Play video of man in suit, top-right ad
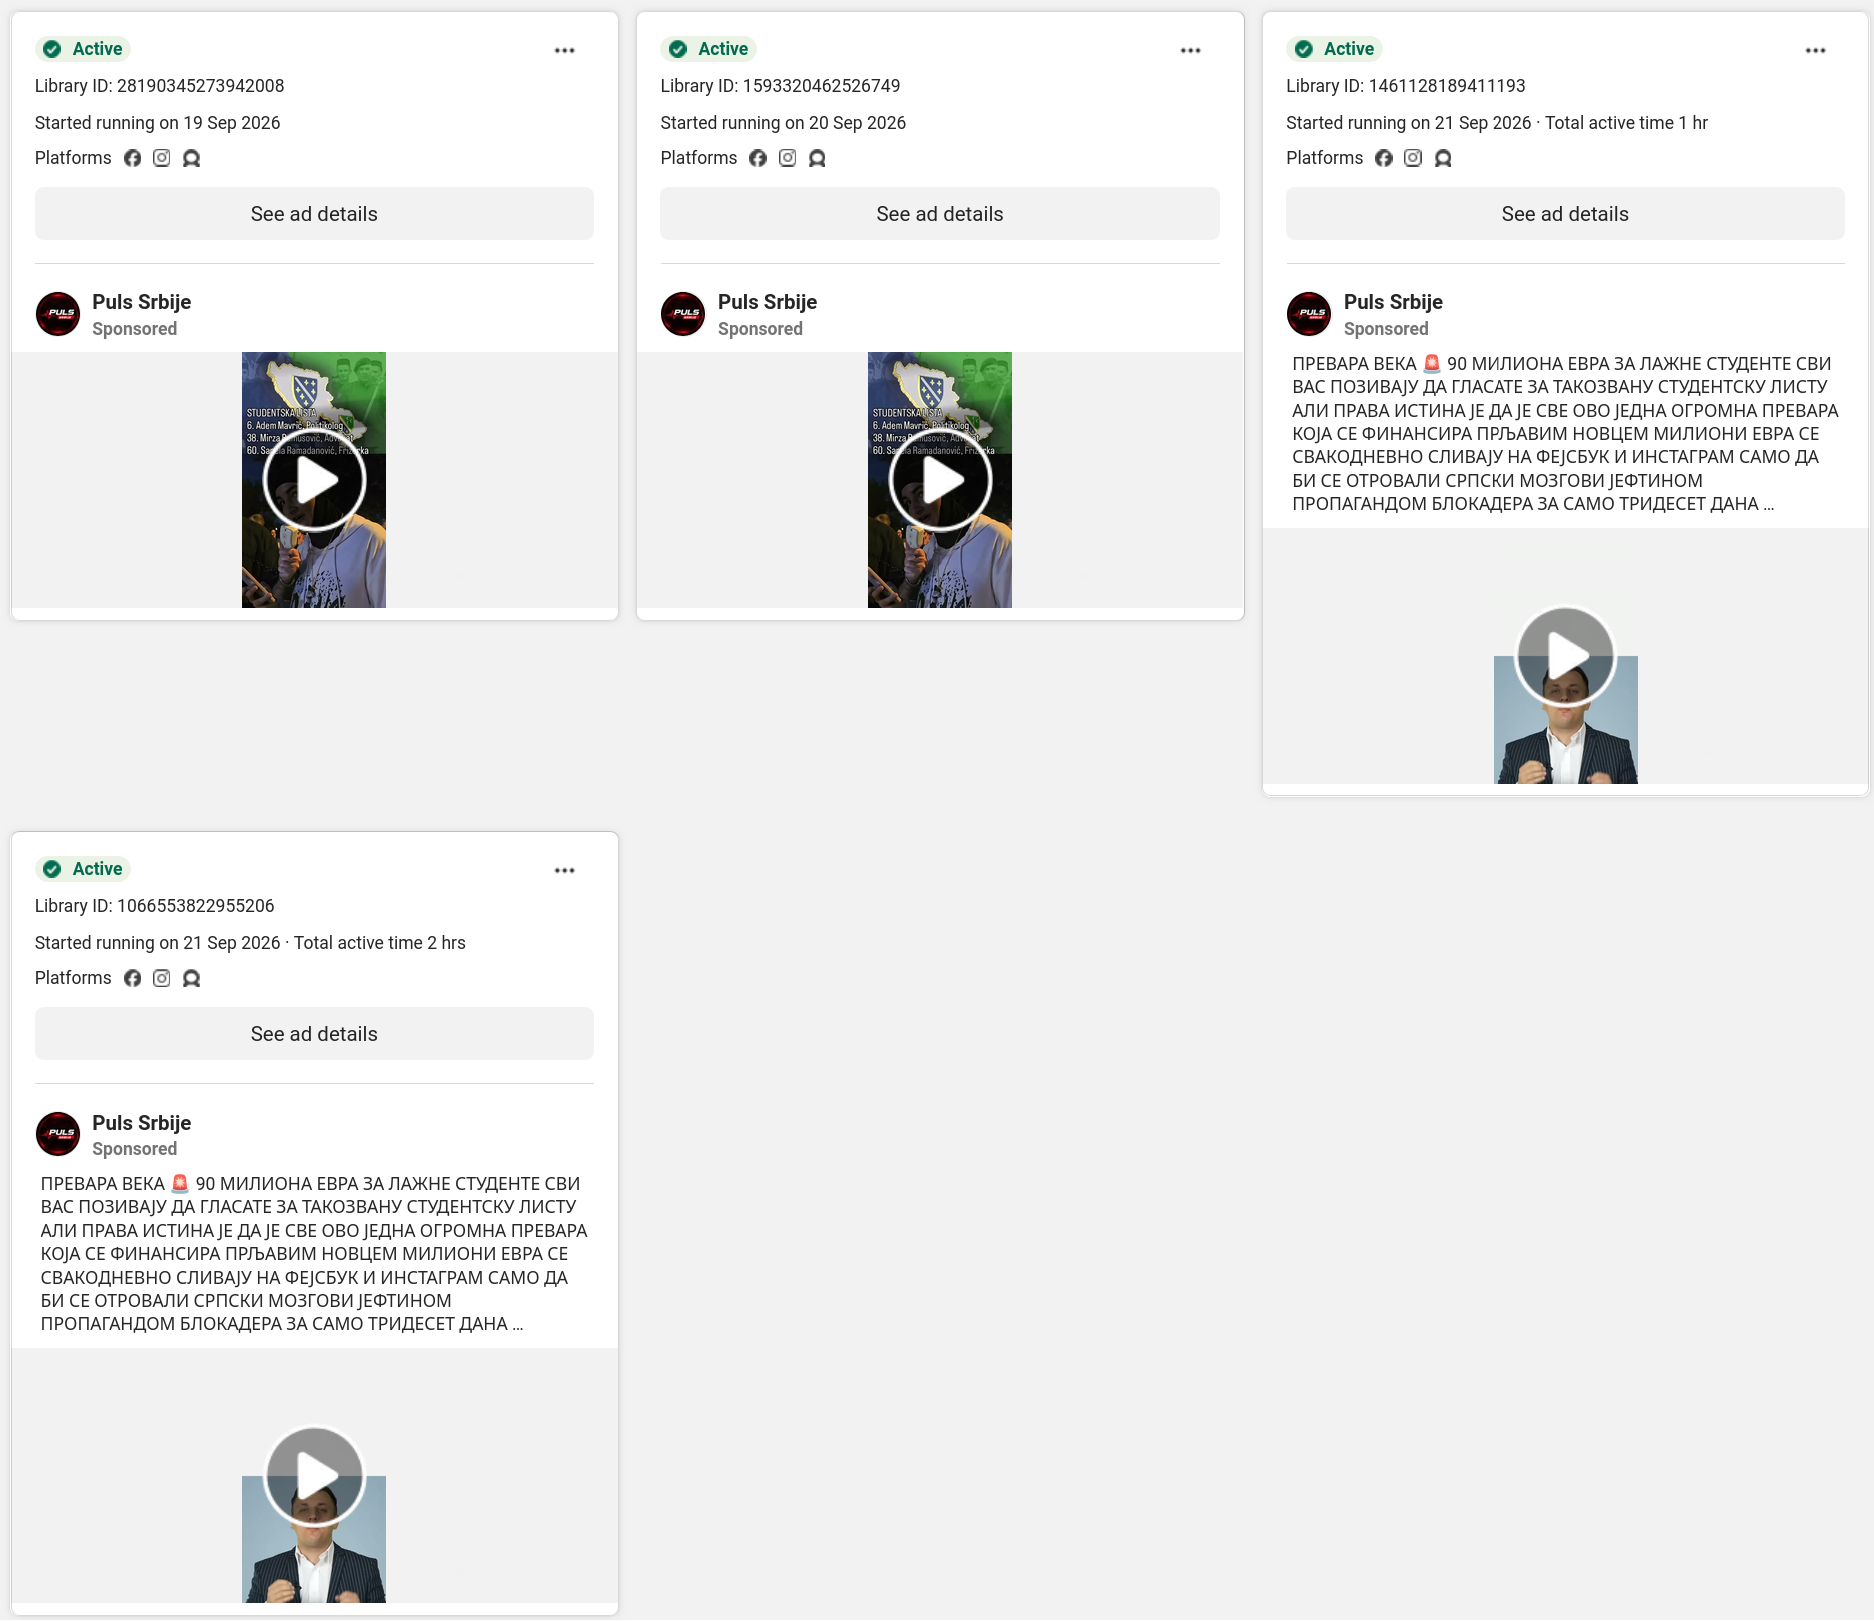The image size is (1874, 1621). (1565, 656)
